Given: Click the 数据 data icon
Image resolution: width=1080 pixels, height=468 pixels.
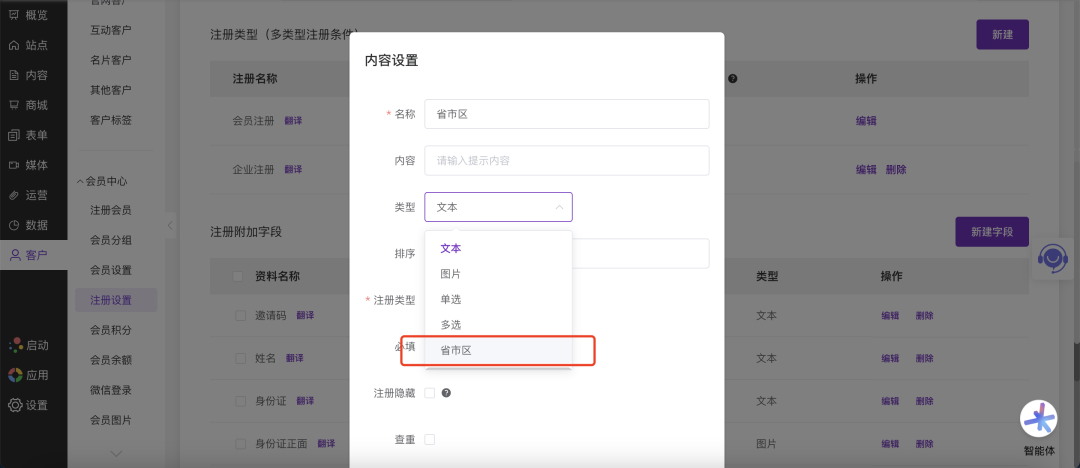Looking at the screenshot, I should pos(14,225).
